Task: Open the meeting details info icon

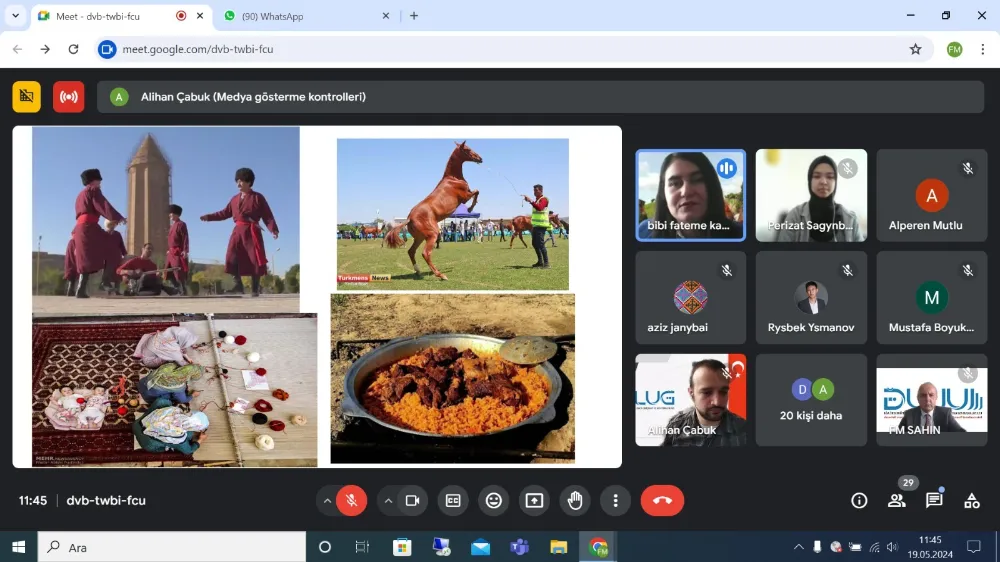Action: click(859, 501)
